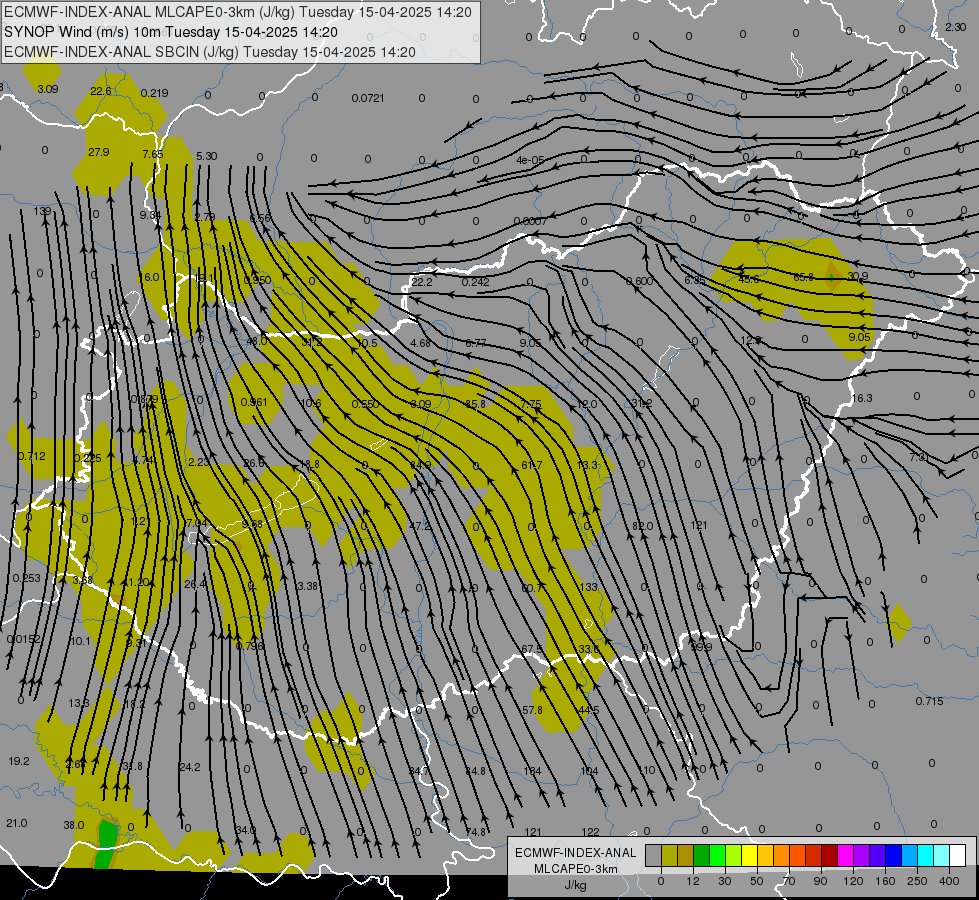
Task: Choose the magenta legend swatch
Action: [846, 856]
